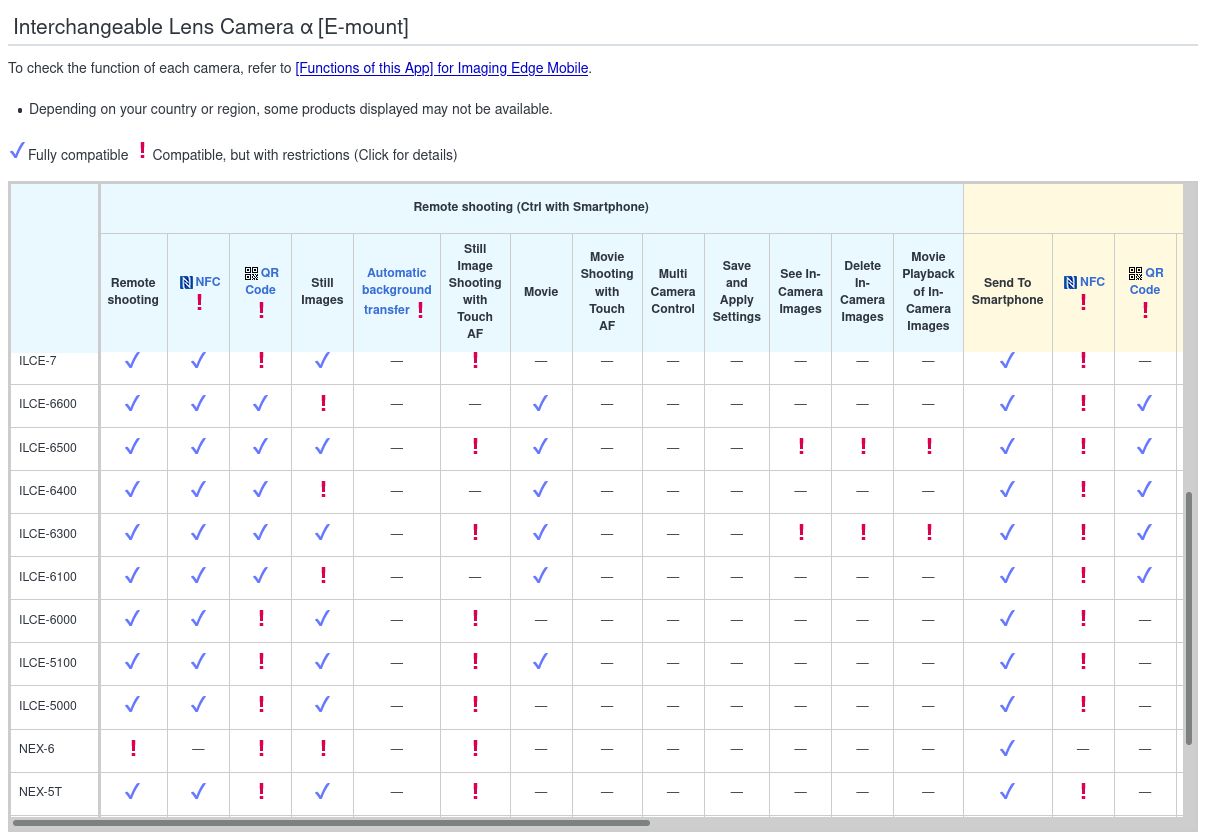Screen dimensions: 1213x834
Task: Click ILCE-6500 Movie Playback restriction icon
Action: point(929,447)
